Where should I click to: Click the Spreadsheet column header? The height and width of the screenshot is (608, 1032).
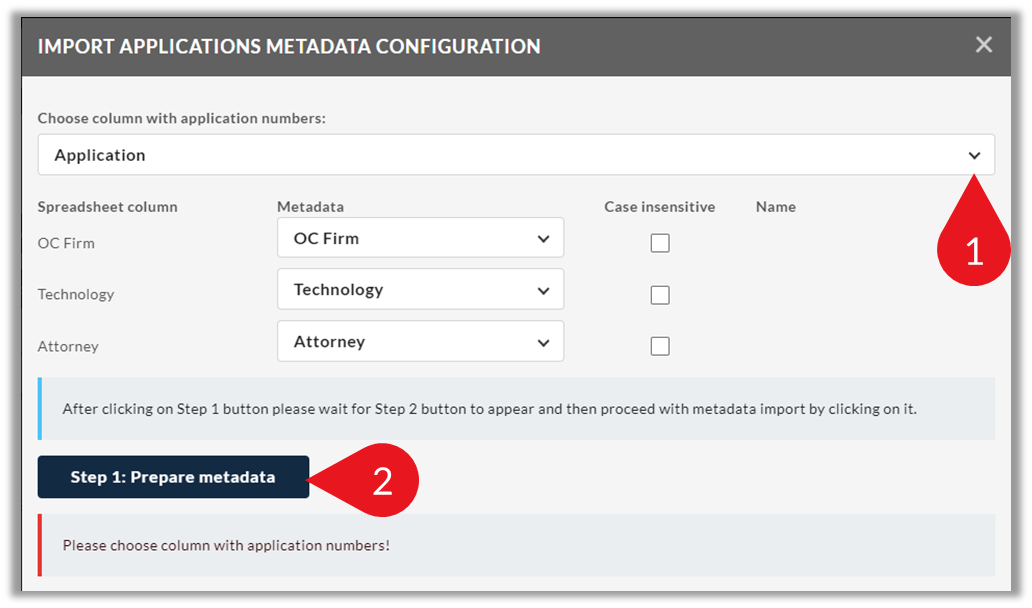click(106, 206)
